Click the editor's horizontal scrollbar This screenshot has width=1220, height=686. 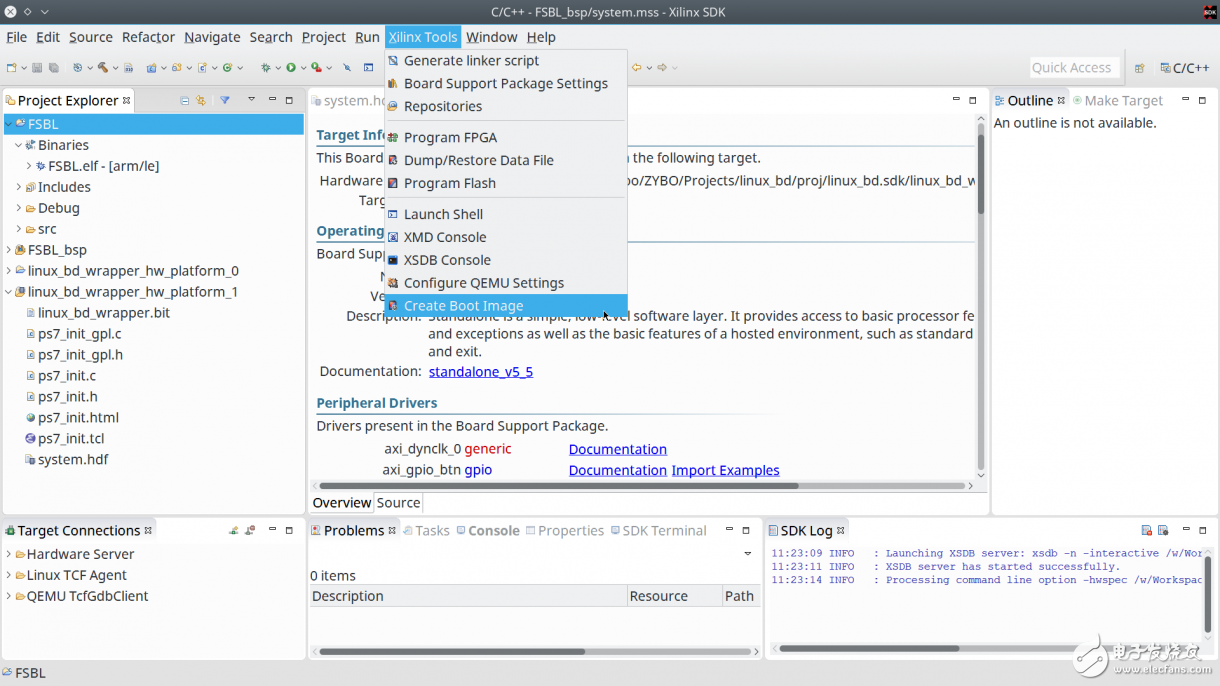[558, 486]
